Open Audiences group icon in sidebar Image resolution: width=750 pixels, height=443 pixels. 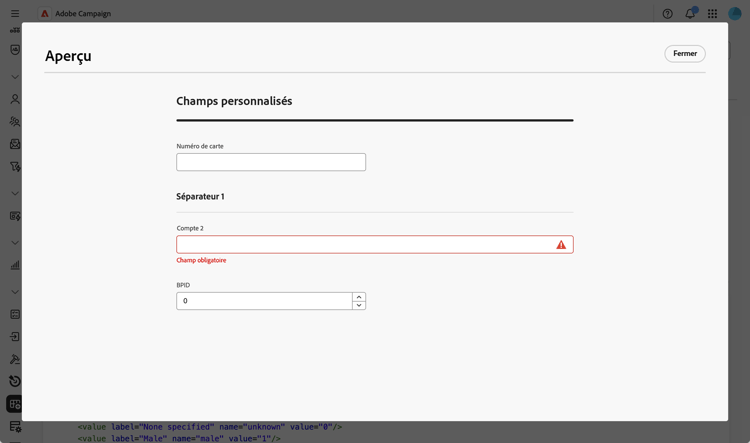[x=15, y=122]
